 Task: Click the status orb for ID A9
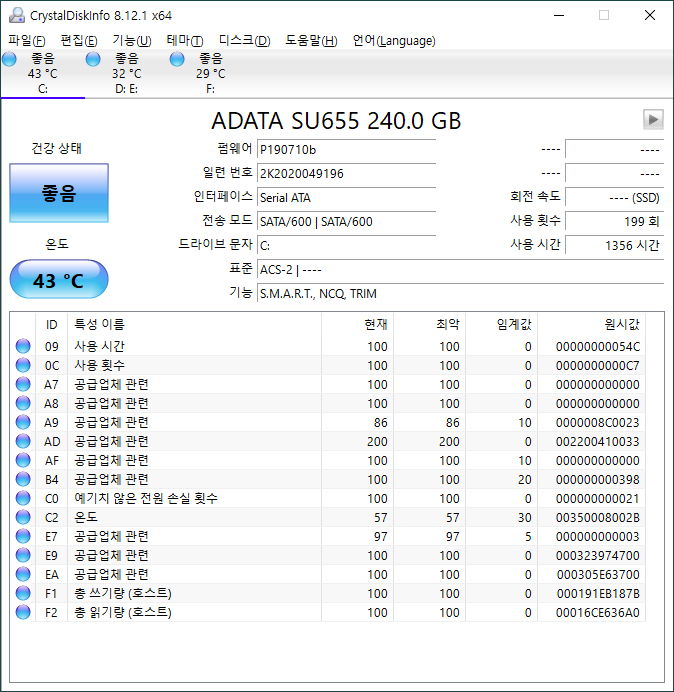click(x=23, y=422)
